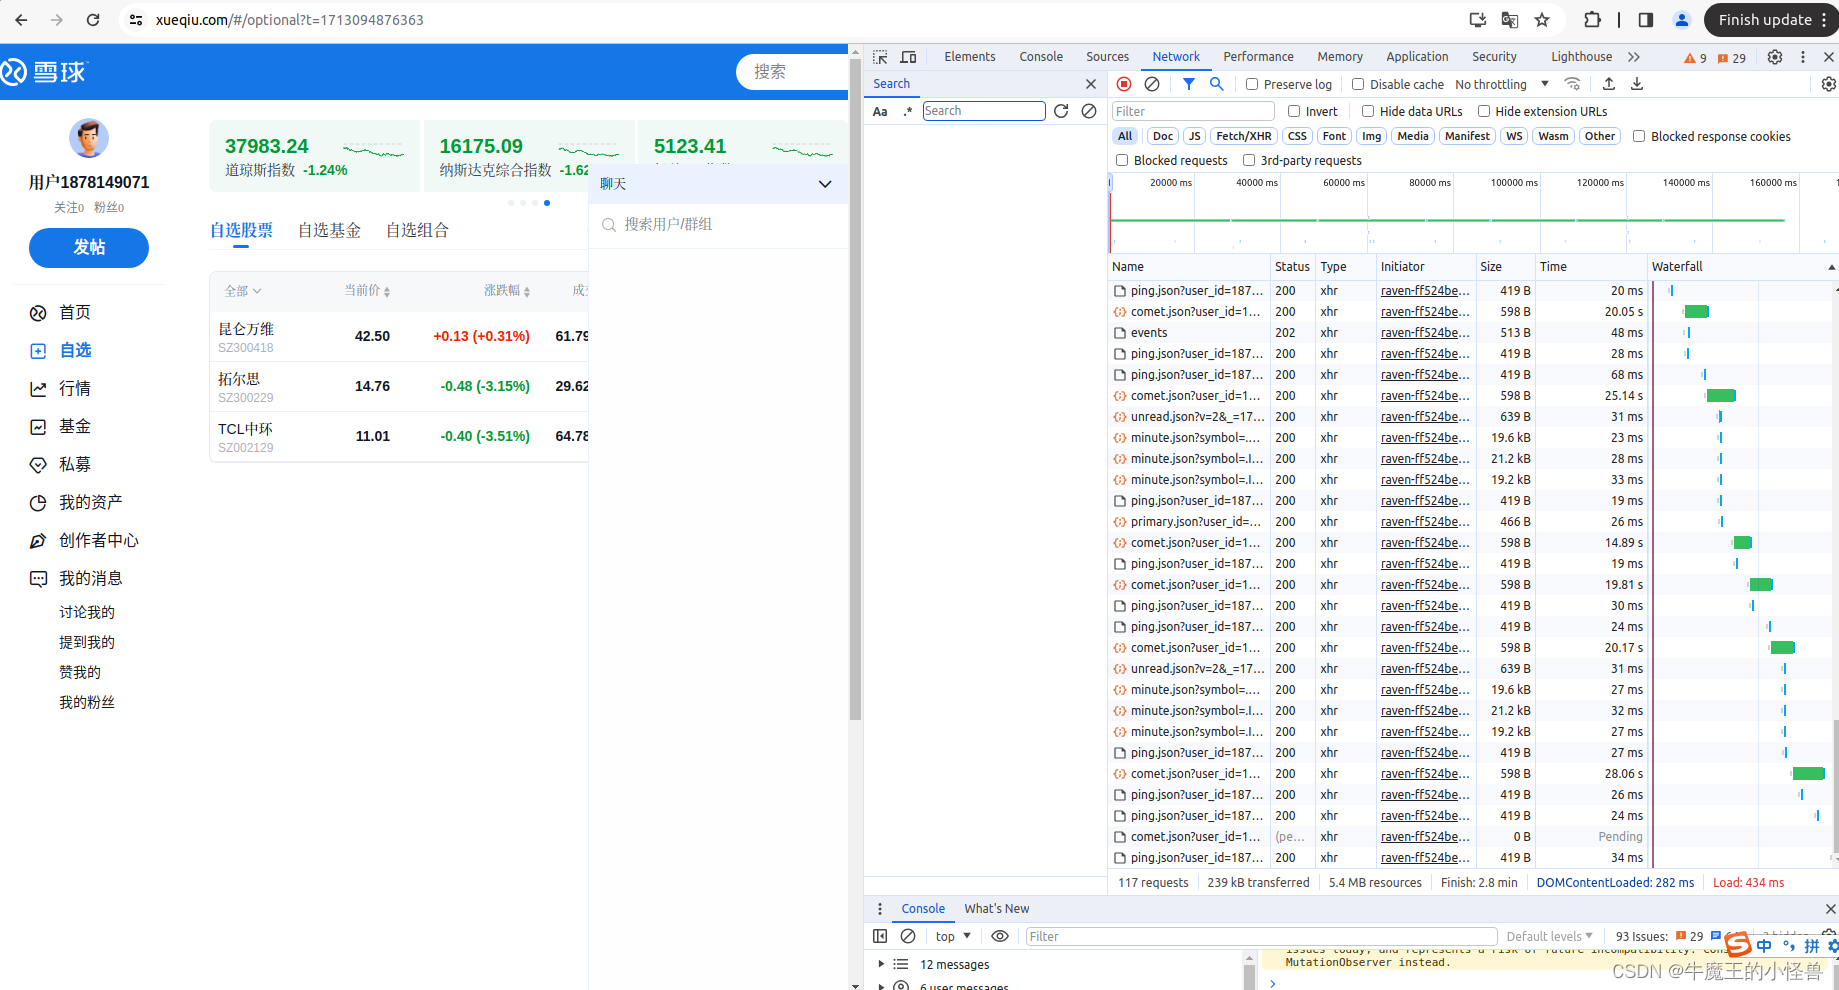The image size is (1839, 990).
Task: Enable Disable cache checkbox
Action: 1358,84
